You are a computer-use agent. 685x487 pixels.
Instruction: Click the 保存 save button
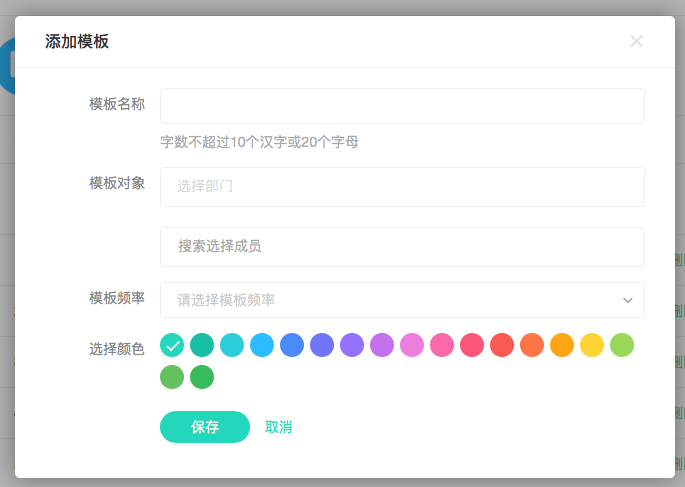coord(205,427)
